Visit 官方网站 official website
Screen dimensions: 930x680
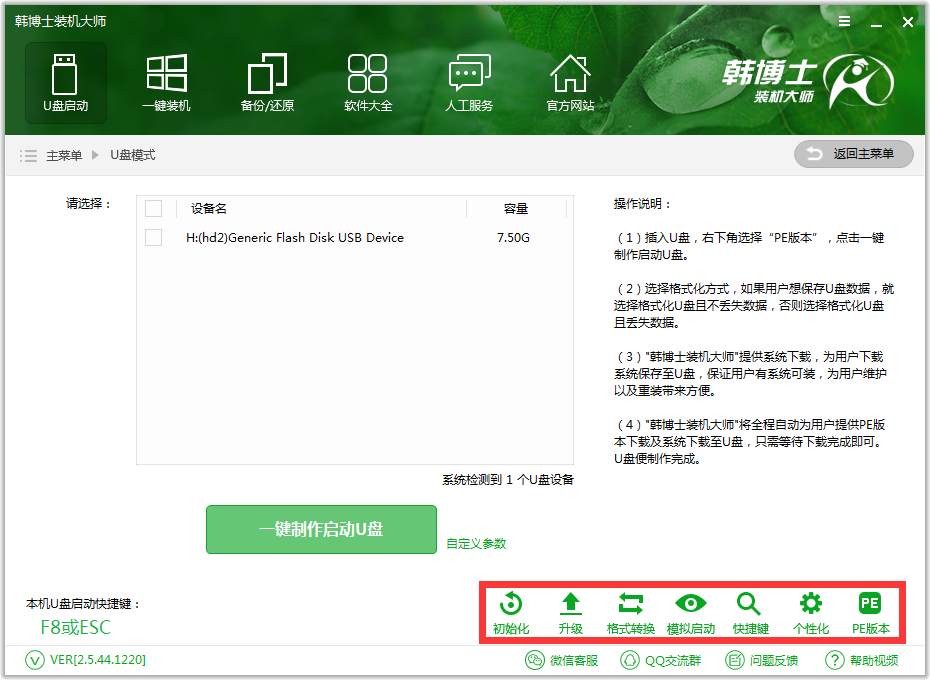tap(570, 83)
